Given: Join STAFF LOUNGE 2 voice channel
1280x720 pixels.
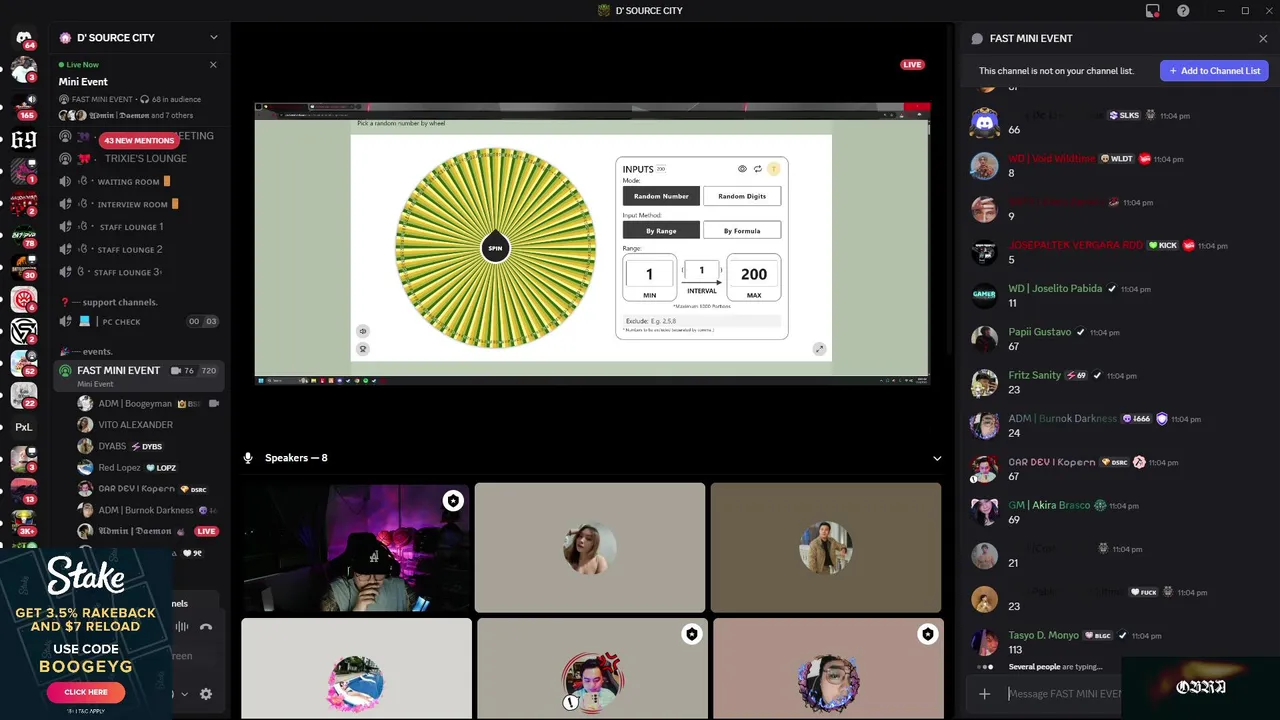Looking at the screenshot, I should tap(130, 250).
